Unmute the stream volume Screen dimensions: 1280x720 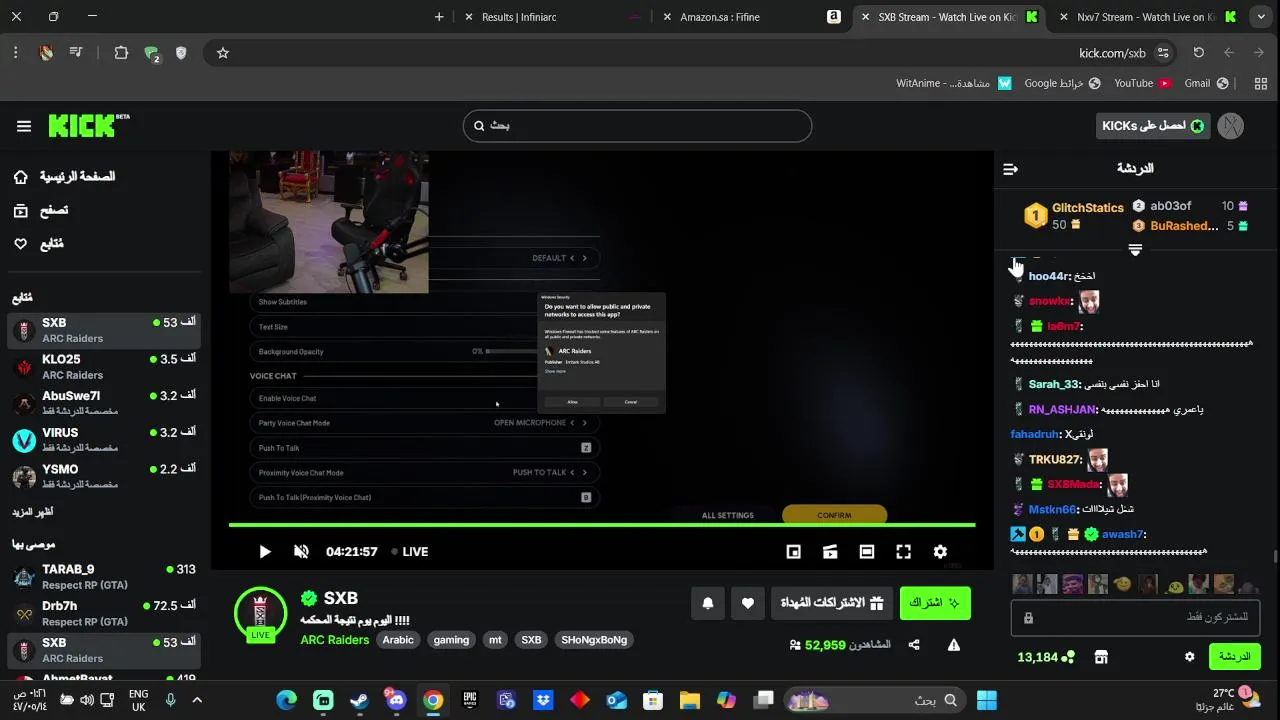click(301, 552)
